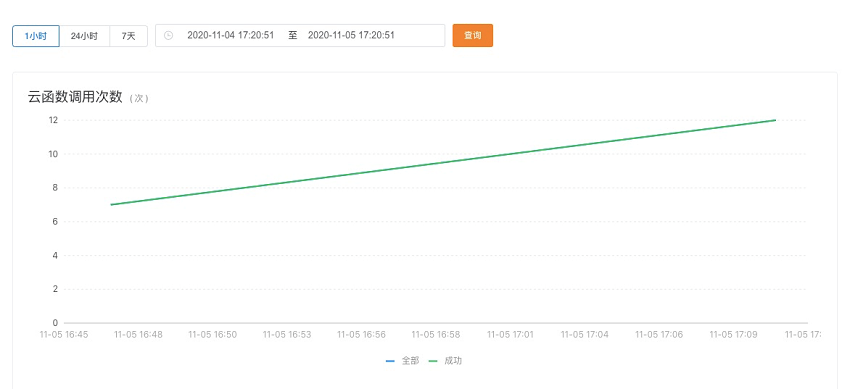Click the 11-05 17:01 x-axis label
The height and width of the screenshot is (389, 850).
point(510,335)
